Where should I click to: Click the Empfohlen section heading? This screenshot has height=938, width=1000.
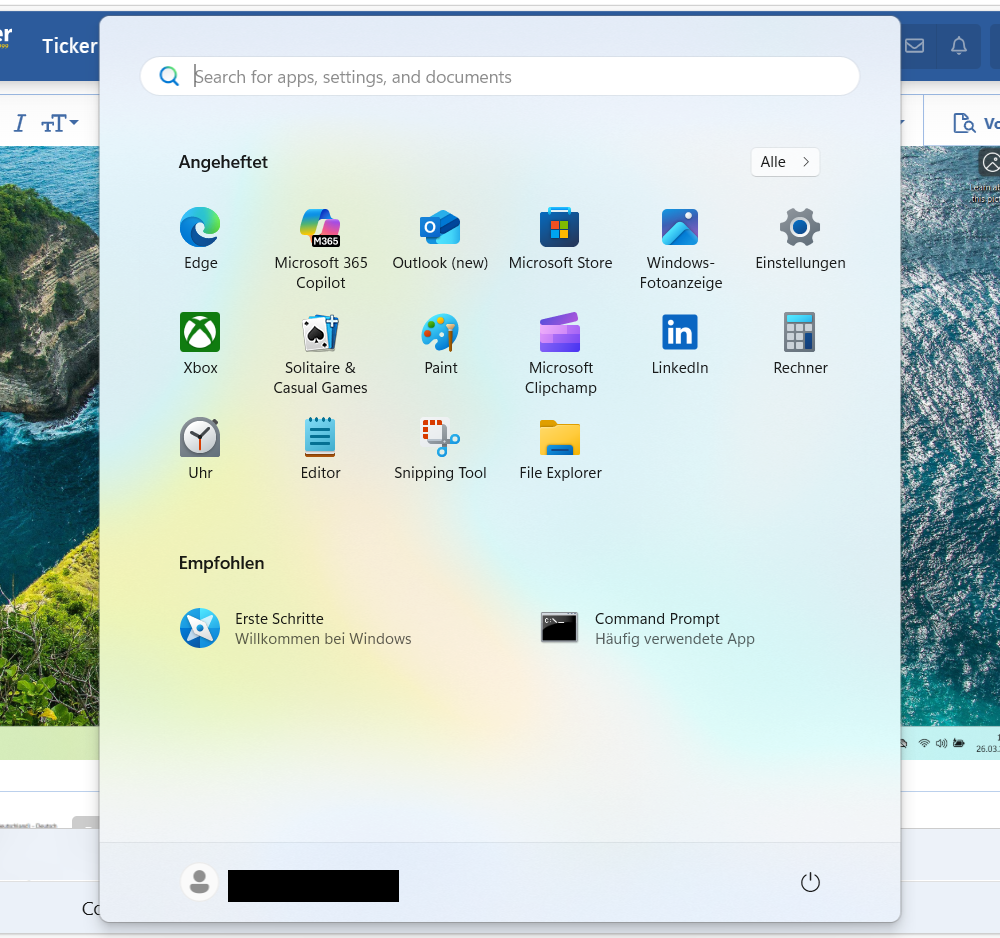(x=221, y=563)
